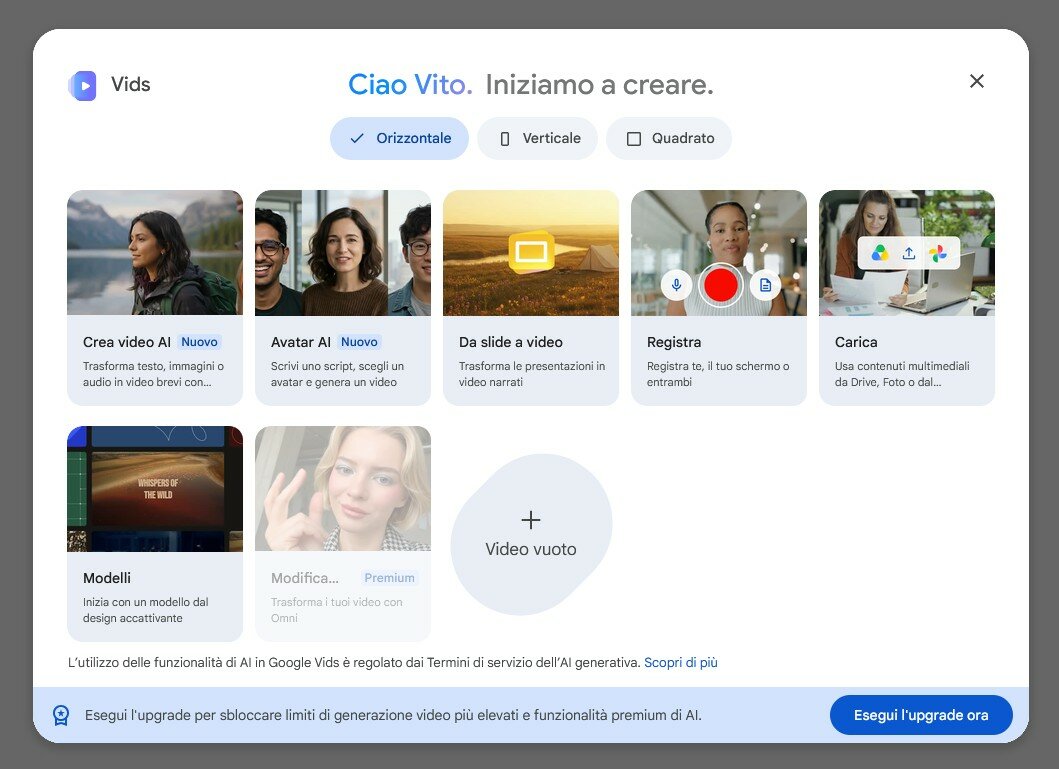Open the Crea video AI card

155,298
